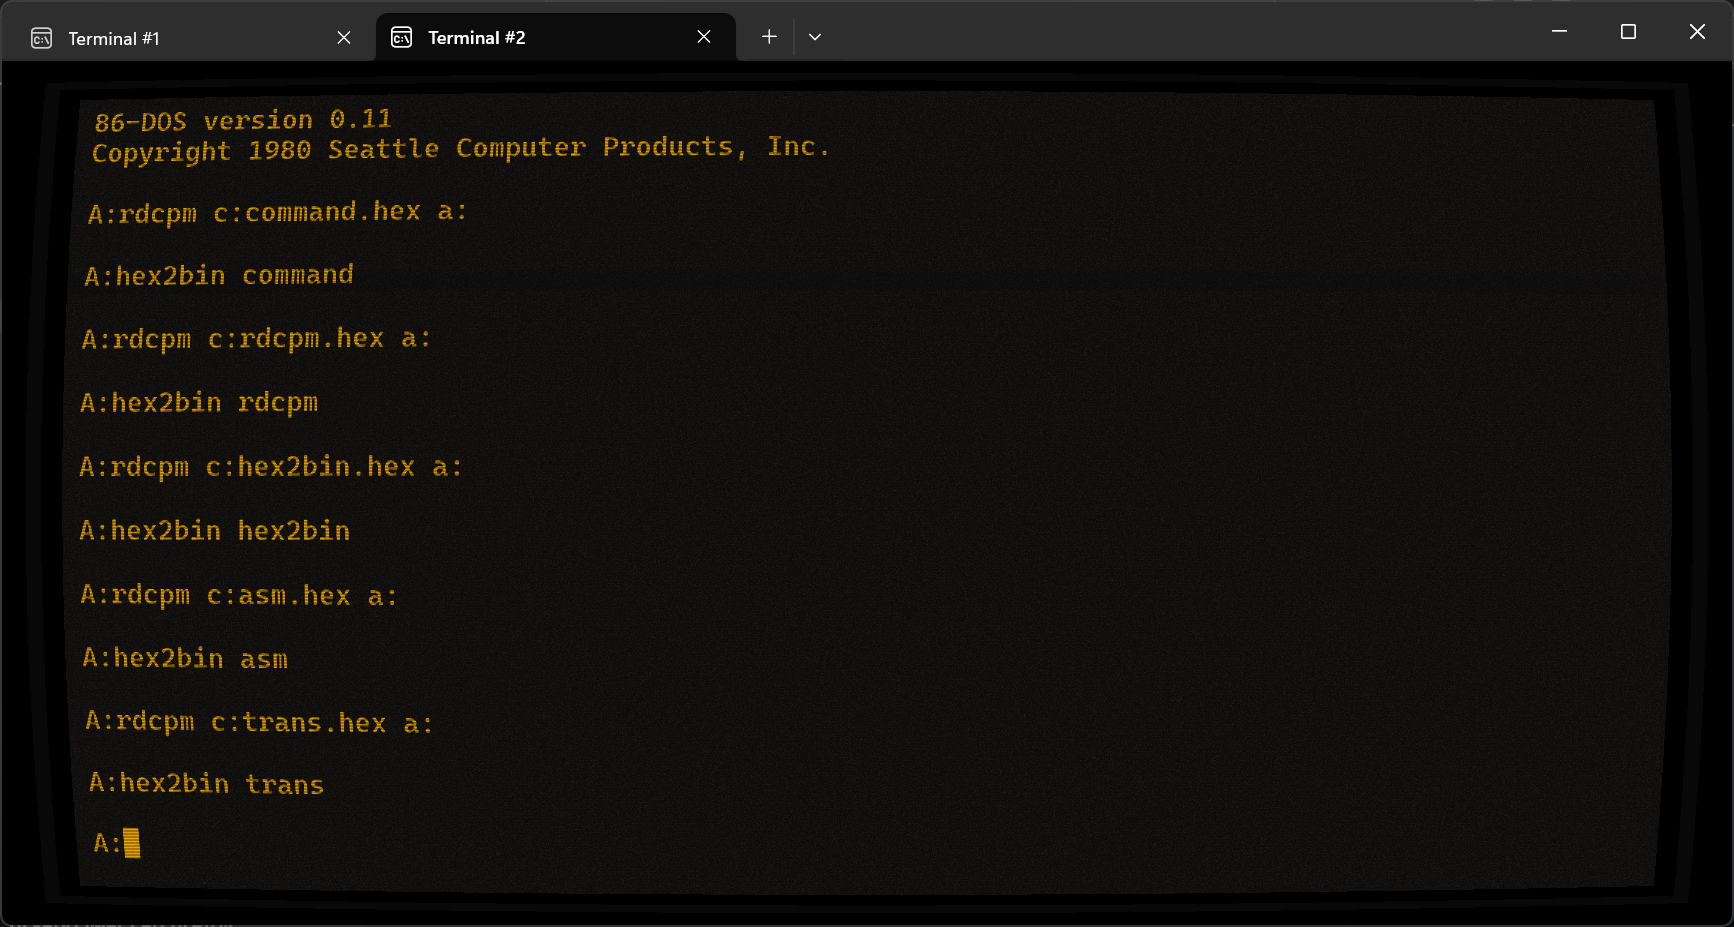
Task: Maximize the terminal window
Action: click(x=1628, y=32)
